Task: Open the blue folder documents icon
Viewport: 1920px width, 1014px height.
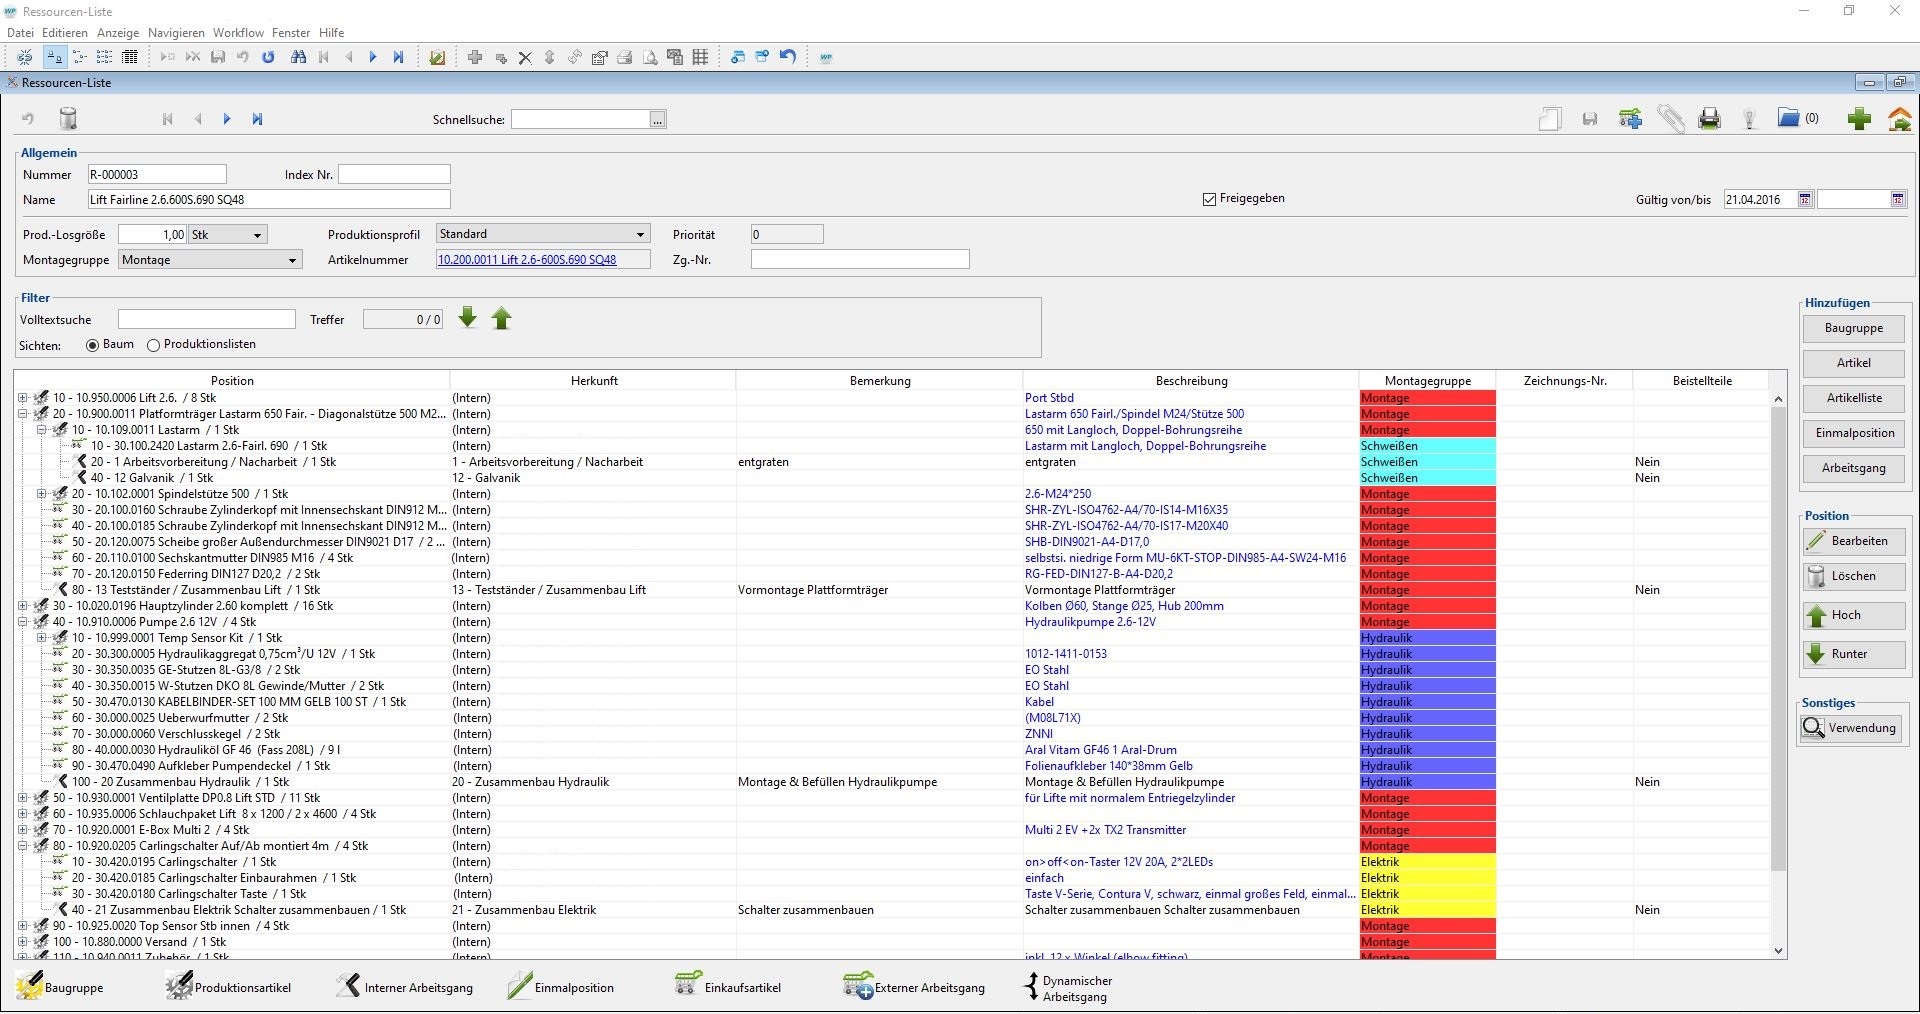Action: (1788, 118)
